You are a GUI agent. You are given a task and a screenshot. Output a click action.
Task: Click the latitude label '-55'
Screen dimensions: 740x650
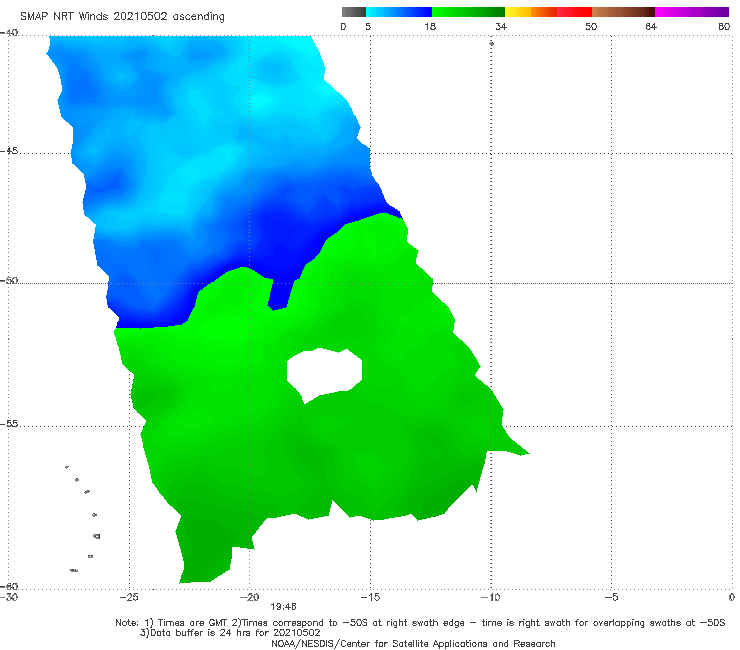(9, 423)
